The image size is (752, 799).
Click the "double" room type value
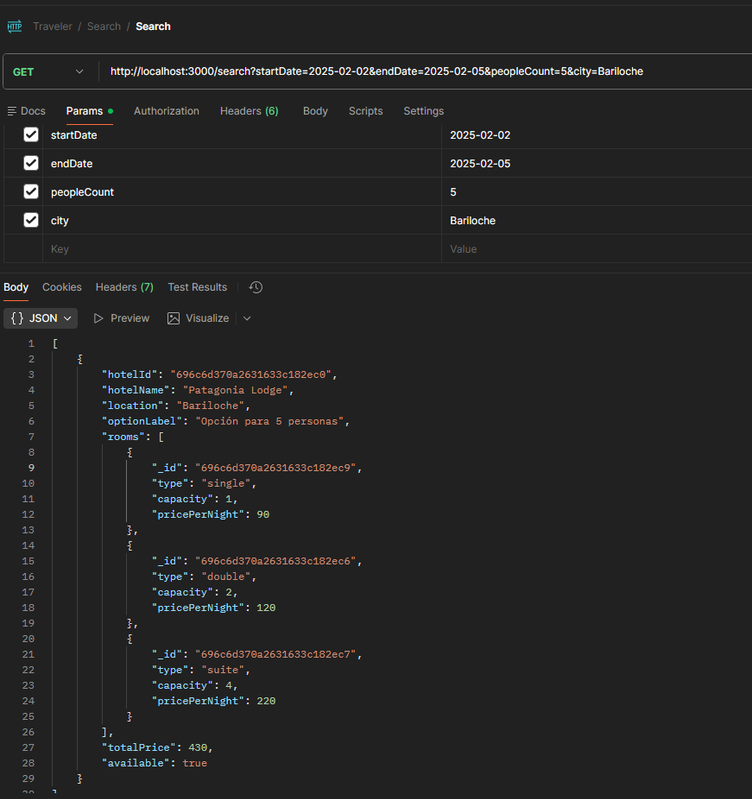(x=226, y=577)
